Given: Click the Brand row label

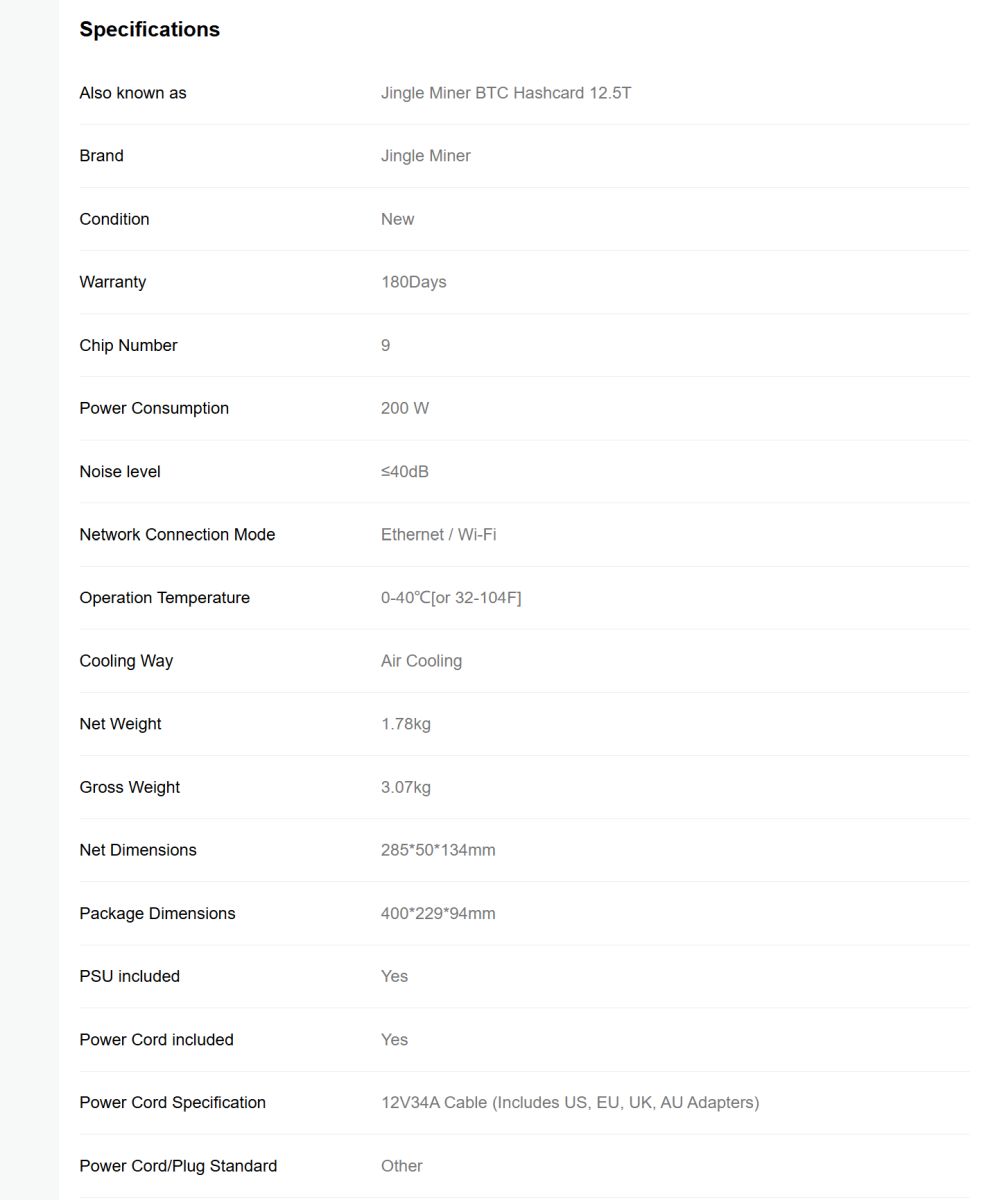Looking at the screenshot, I should [x=101, y=156].
